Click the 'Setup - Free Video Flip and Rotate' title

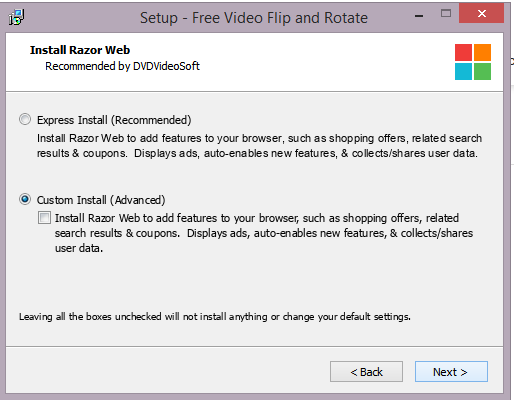coord(254,18)
